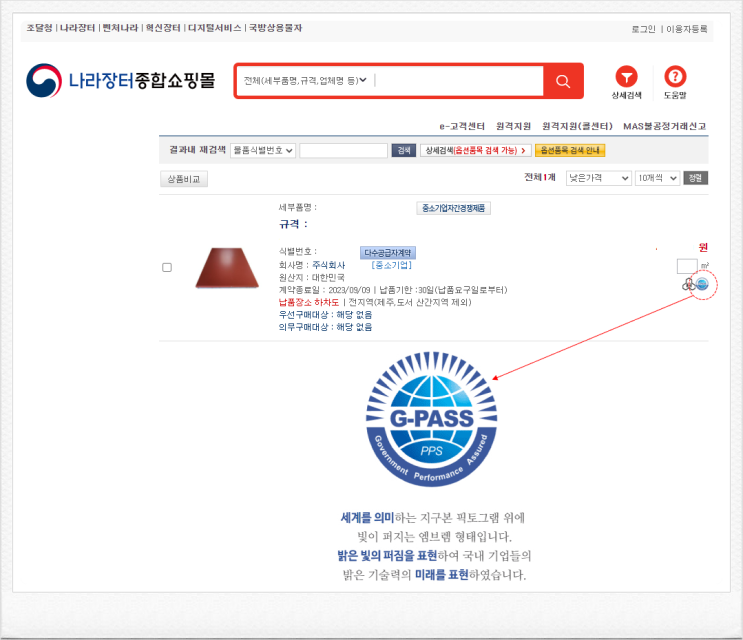Click the 우선구매대상 : 해당 없음 text
Image resolution: width=743 pixels, height=640 pixels.
[x=325, y=315]
